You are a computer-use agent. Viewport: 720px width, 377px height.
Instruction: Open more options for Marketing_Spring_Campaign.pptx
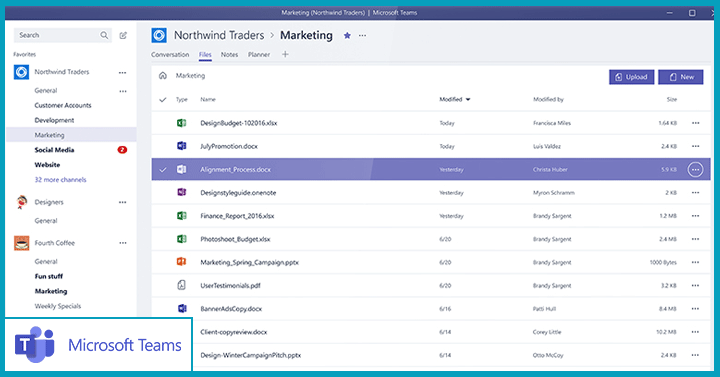[696, 262]
